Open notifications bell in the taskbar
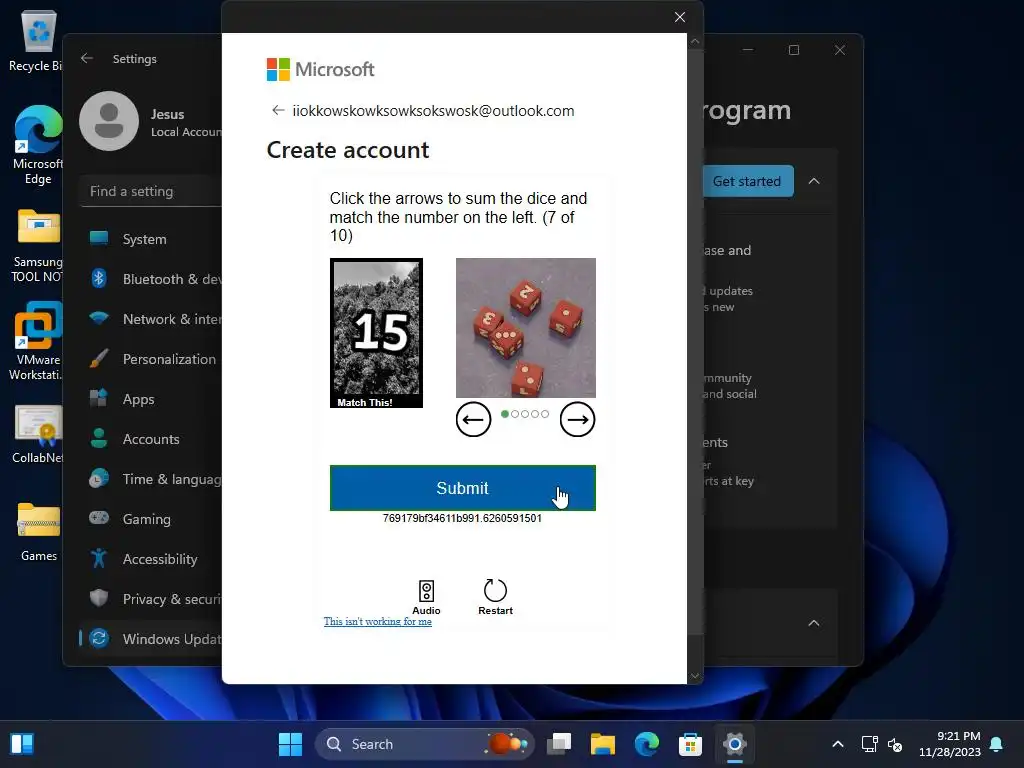Screen dimensions: 1024x768 coord(997,744)
